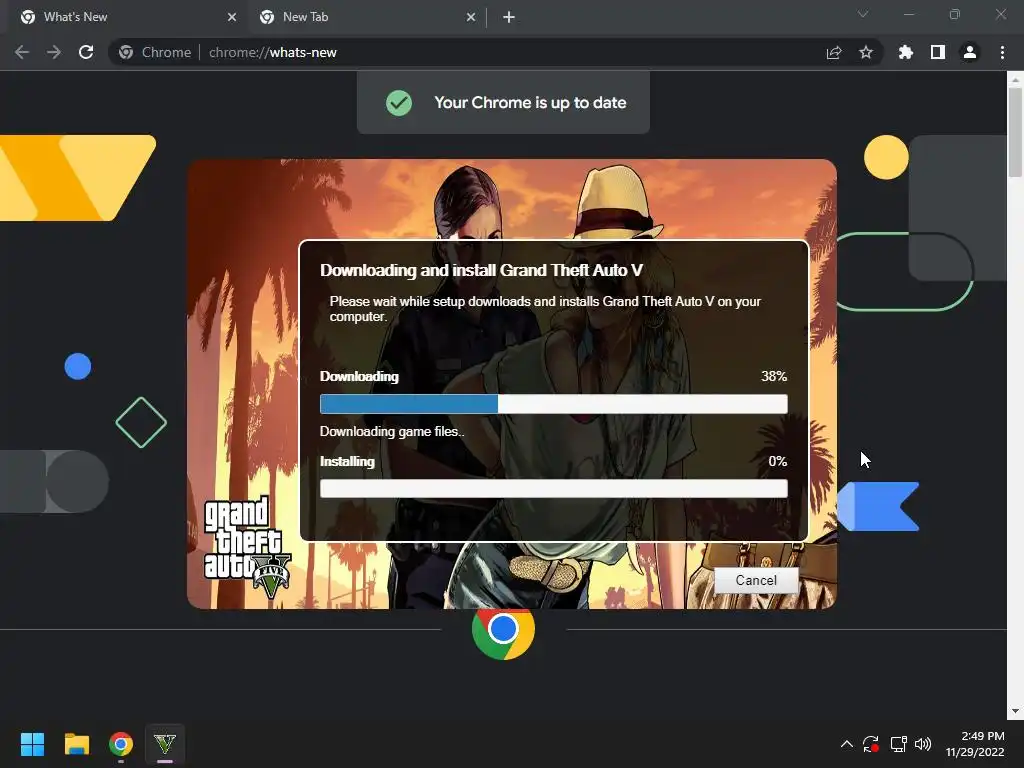Open File Explorer from the taskbar
This screenshot has width=1024, height=768.
(76, 744)
